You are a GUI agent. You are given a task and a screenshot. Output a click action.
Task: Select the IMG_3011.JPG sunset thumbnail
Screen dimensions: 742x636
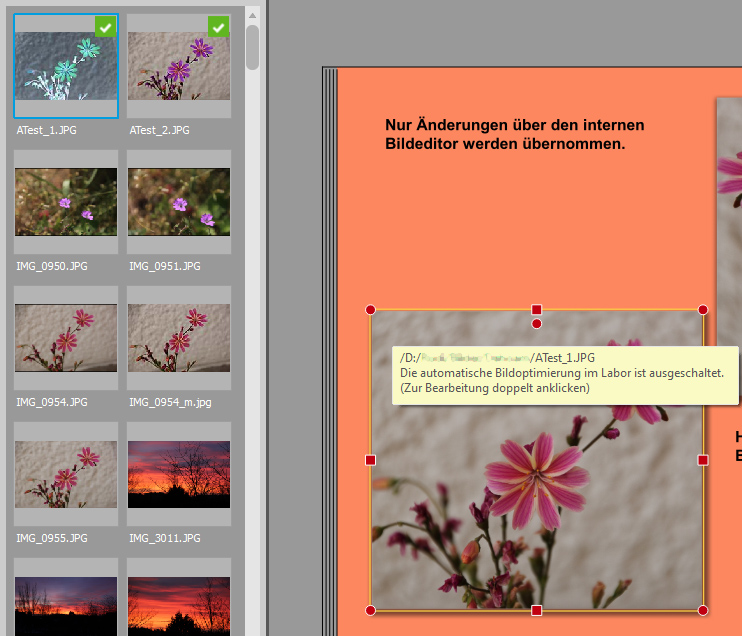[x=179, y=474]
